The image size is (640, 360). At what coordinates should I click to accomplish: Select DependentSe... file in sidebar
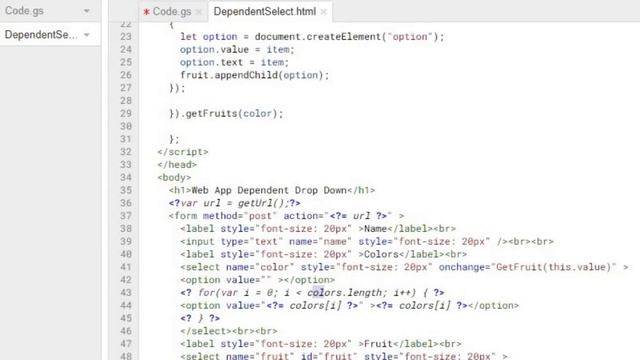(41, 35)
